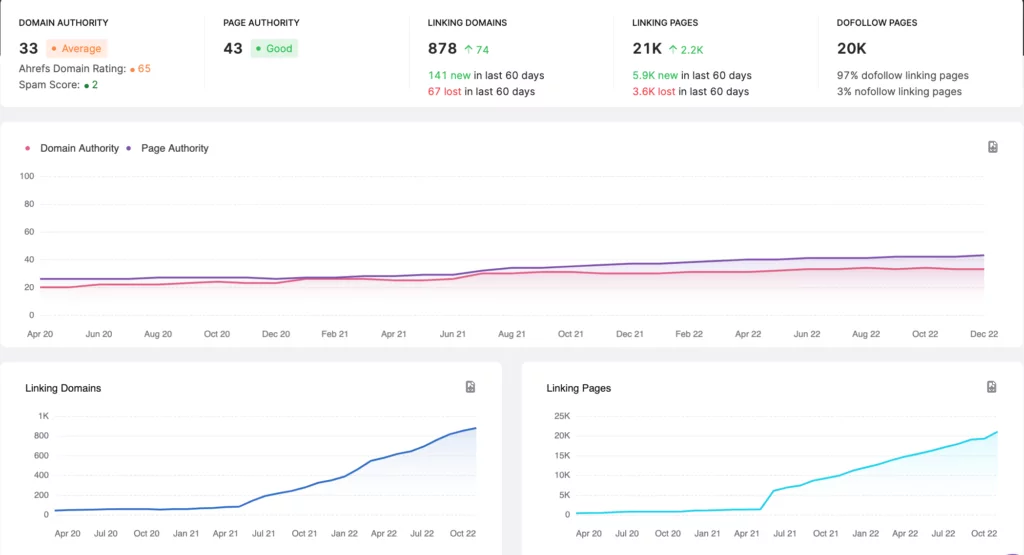
Task: Click export icon on Domain Authority chart
Action: point(992,147)
